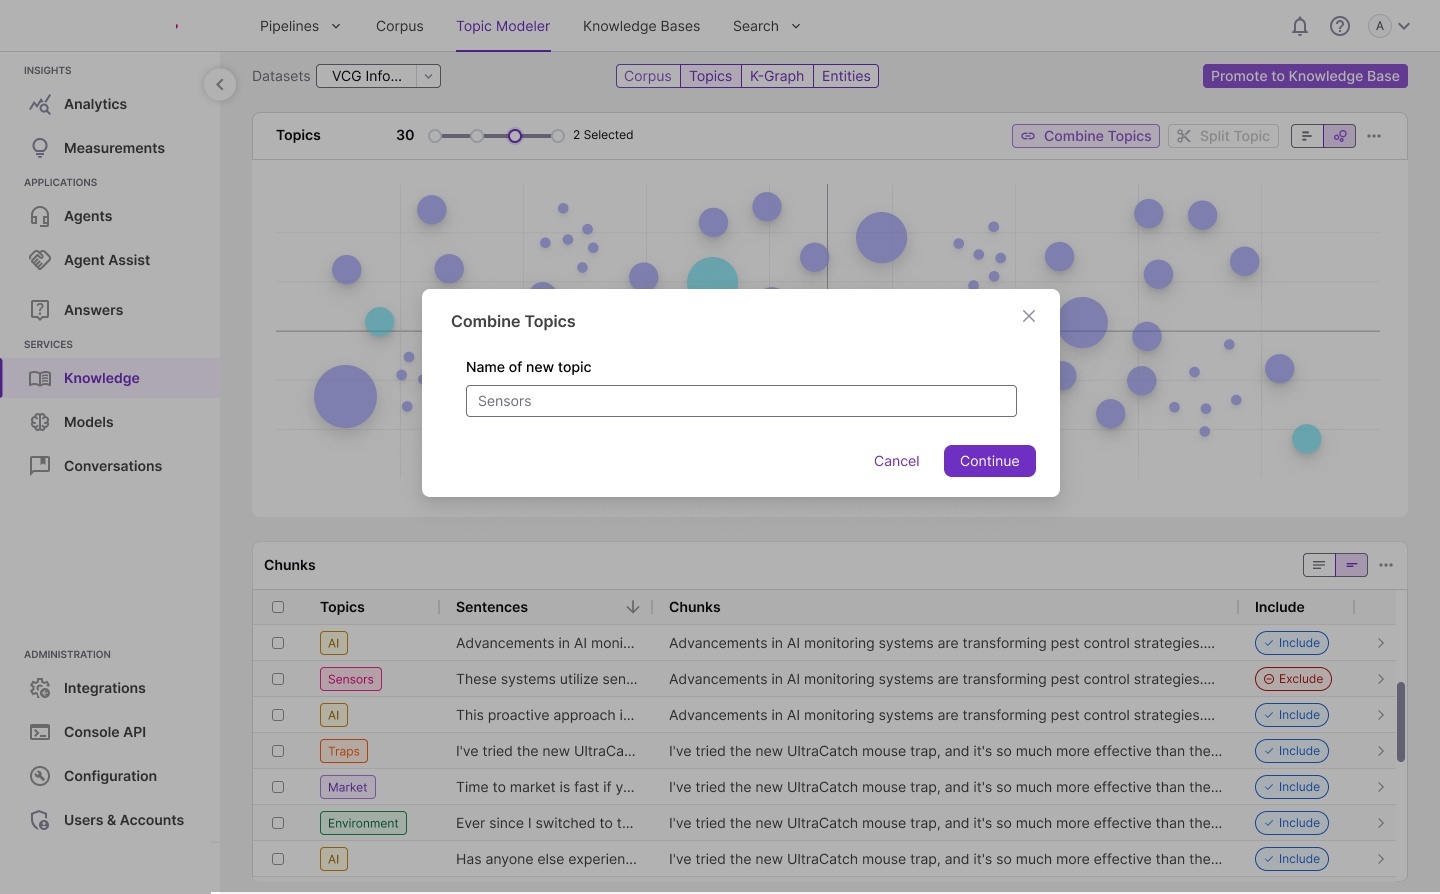This screenshot has width=1440, height=894.
Task: Open Analytics in the sidebar
Action: 95,104
